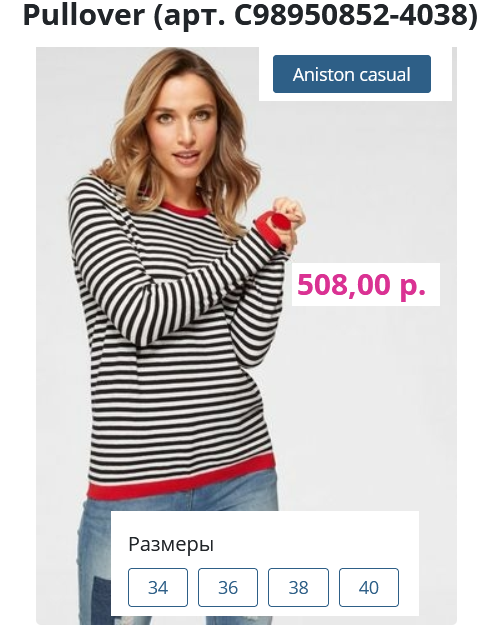Image resolution: width=500 pixels, height=636 pixels.
Task: Choose size 36
Action: coord(228,587)
